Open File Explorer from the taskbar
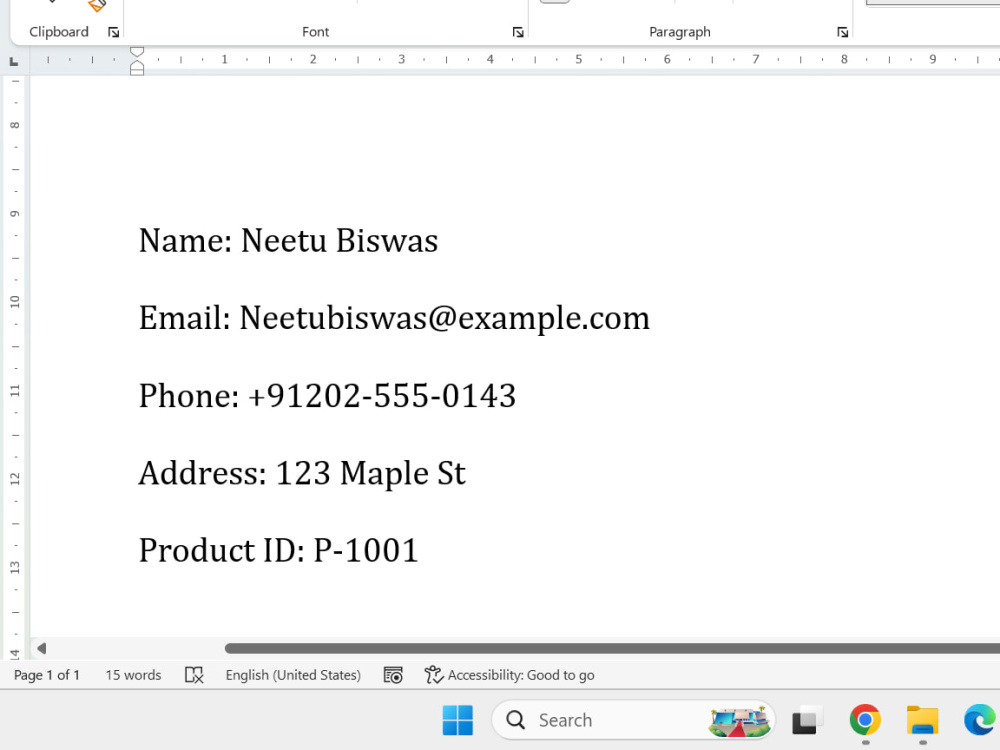The width and height of the screenshot is (1000, 750). [922, 721]
